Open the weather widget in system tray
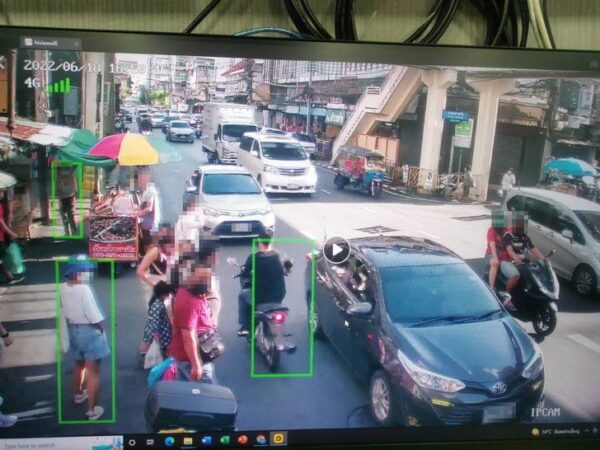This screenshot has height=450, width=600. (x=555, y=430)
